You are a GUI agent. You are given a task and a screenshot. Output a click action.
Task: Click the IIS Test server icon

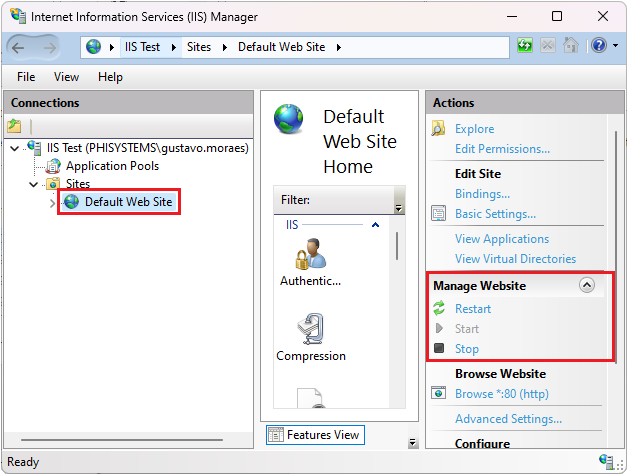(x=34, y=148)
